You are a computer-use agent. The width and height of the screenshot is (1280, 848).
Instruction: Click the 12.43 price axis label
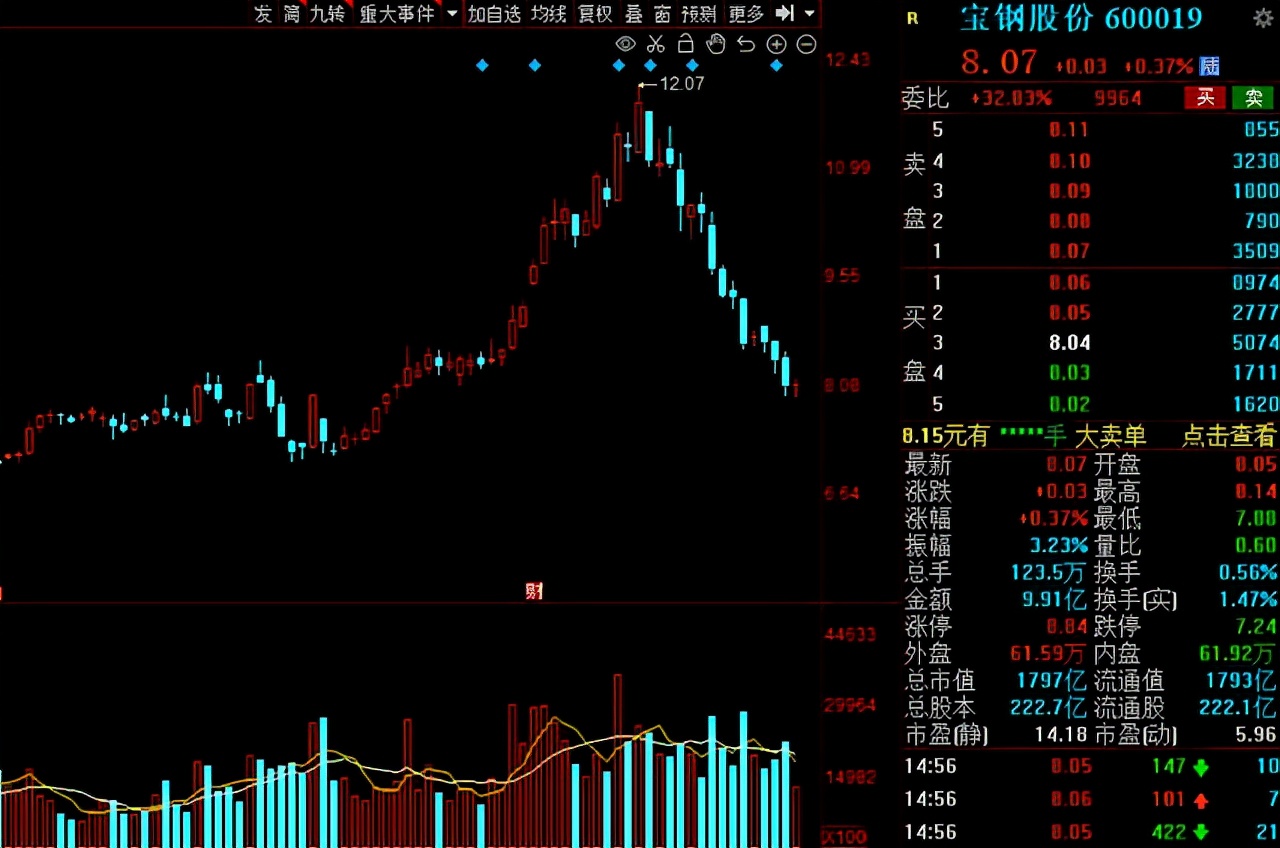pyautogui.click(x=848, y=60)
